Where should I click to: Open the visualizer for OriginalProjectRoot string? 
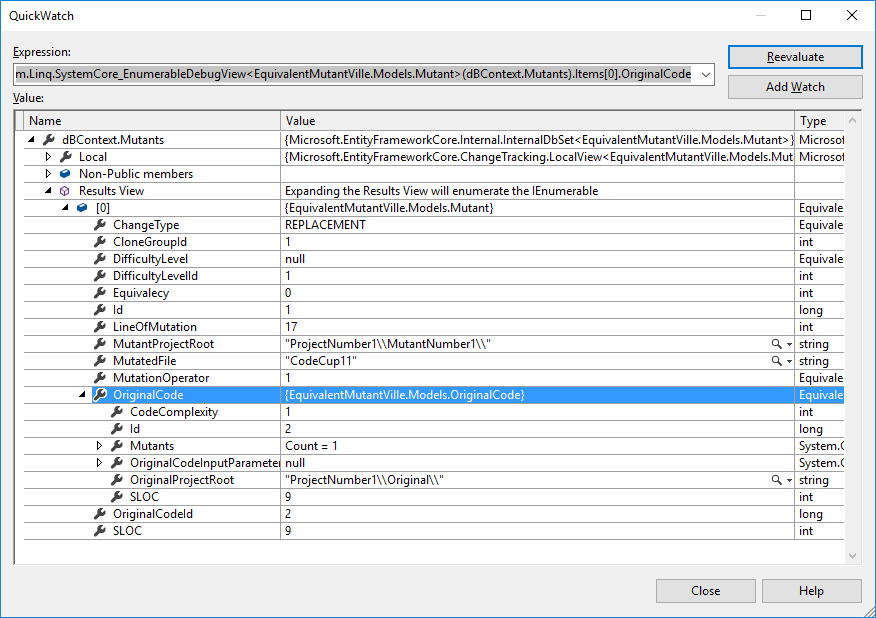click(778, 479)
